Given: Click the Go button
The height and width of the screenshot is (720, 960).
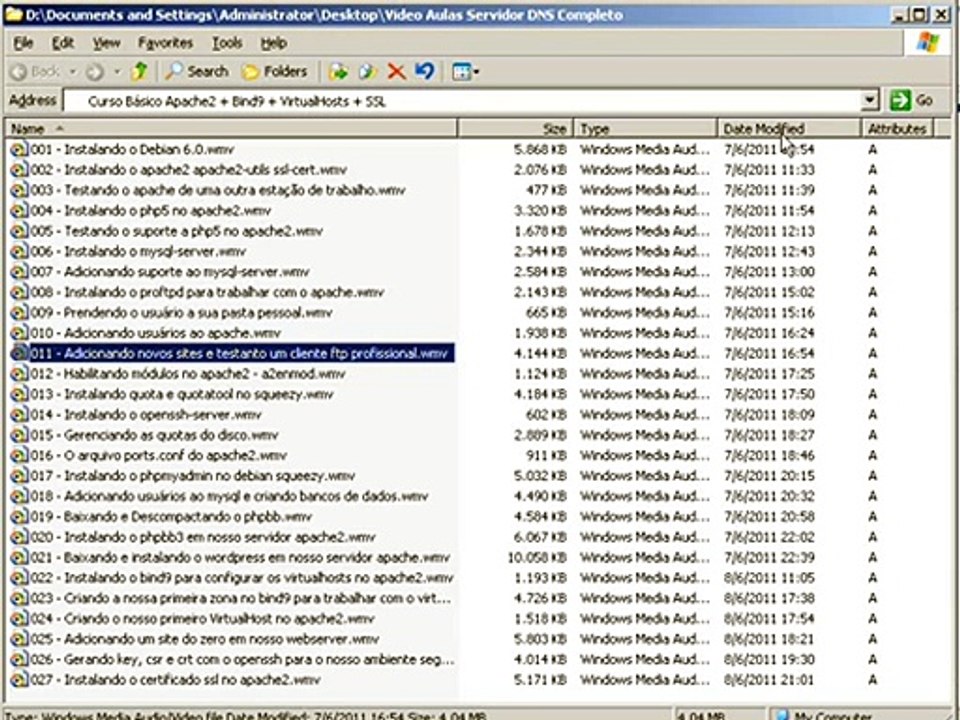Looking at the screenshot, I should click(911, 100).
